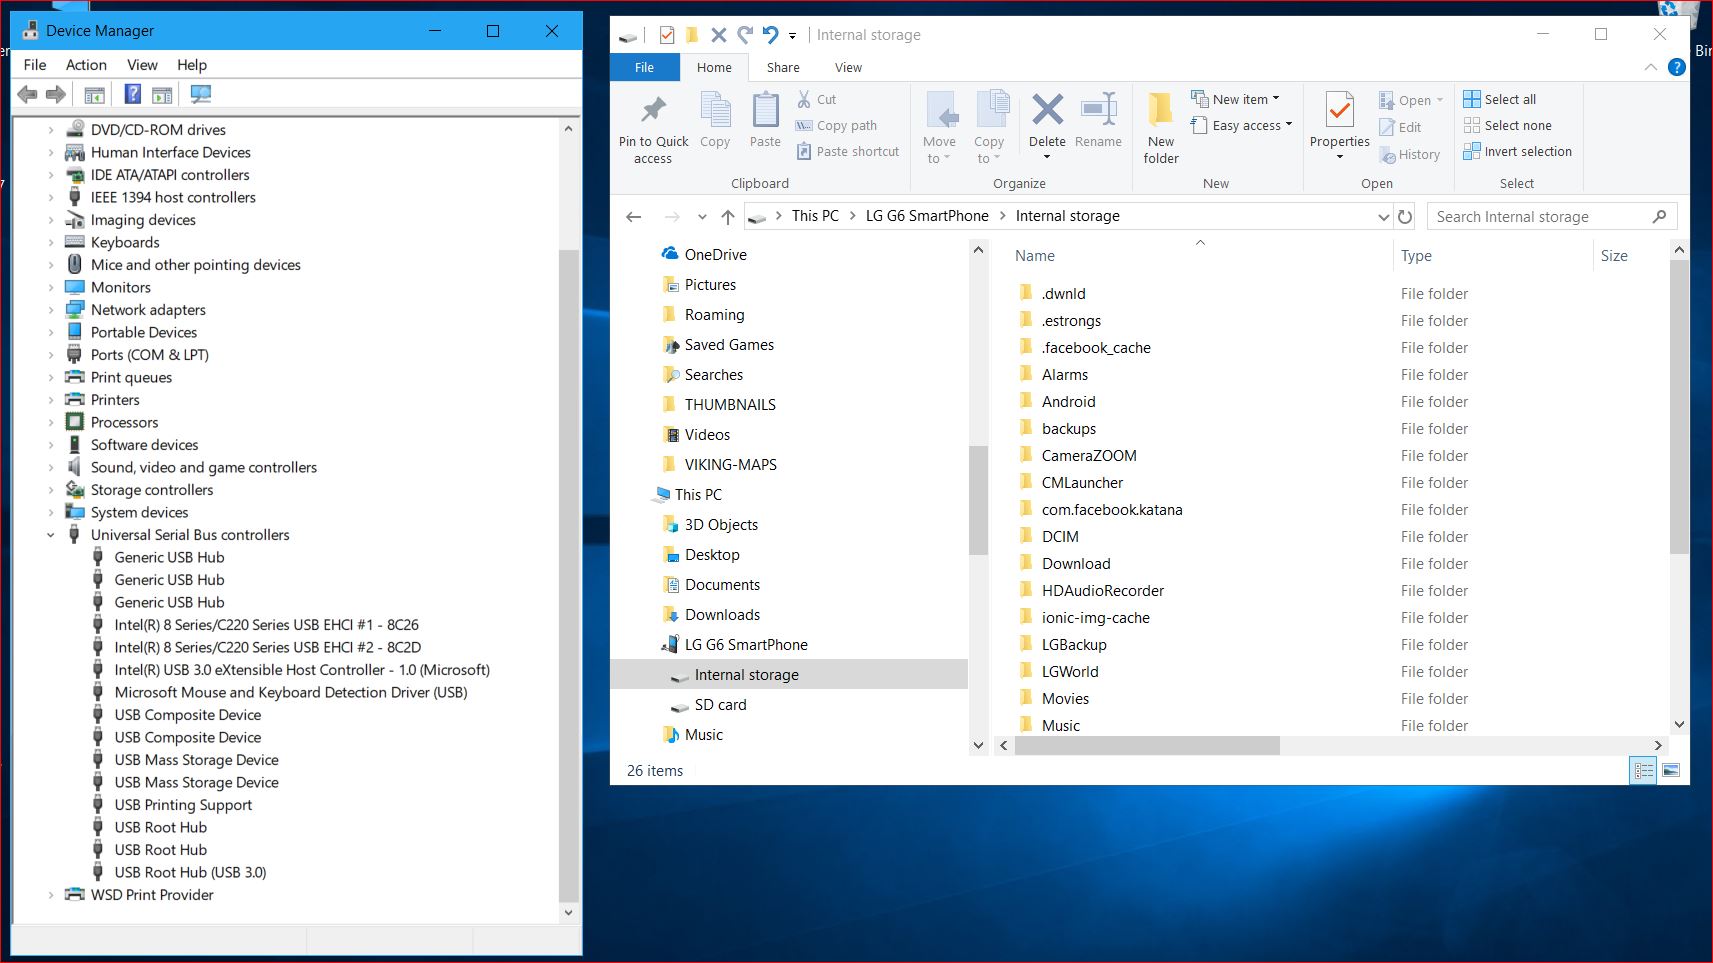Open the address bar history dropdown
Viewport: 1713px width, 963px height.
point(1383,216)
